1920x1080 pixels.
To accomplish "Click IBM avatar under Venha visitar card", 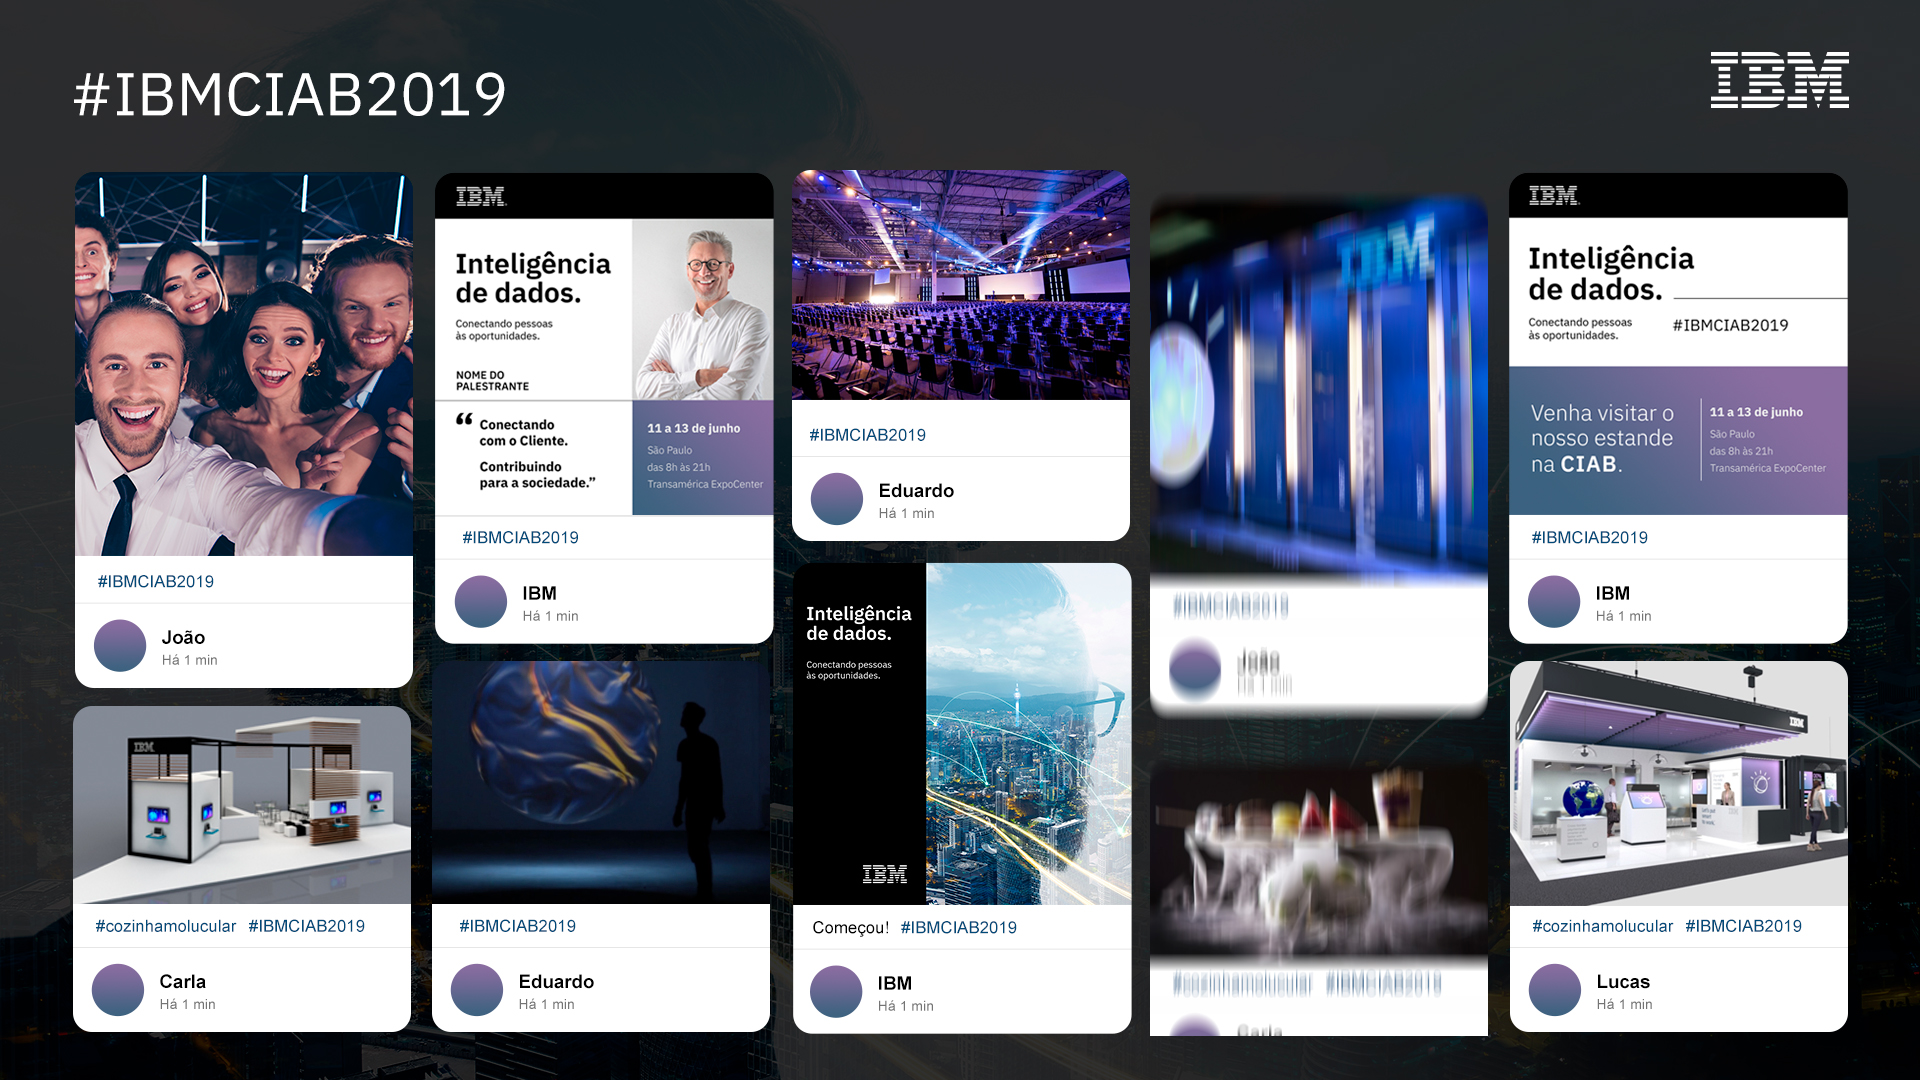I will pos(1554,601).
